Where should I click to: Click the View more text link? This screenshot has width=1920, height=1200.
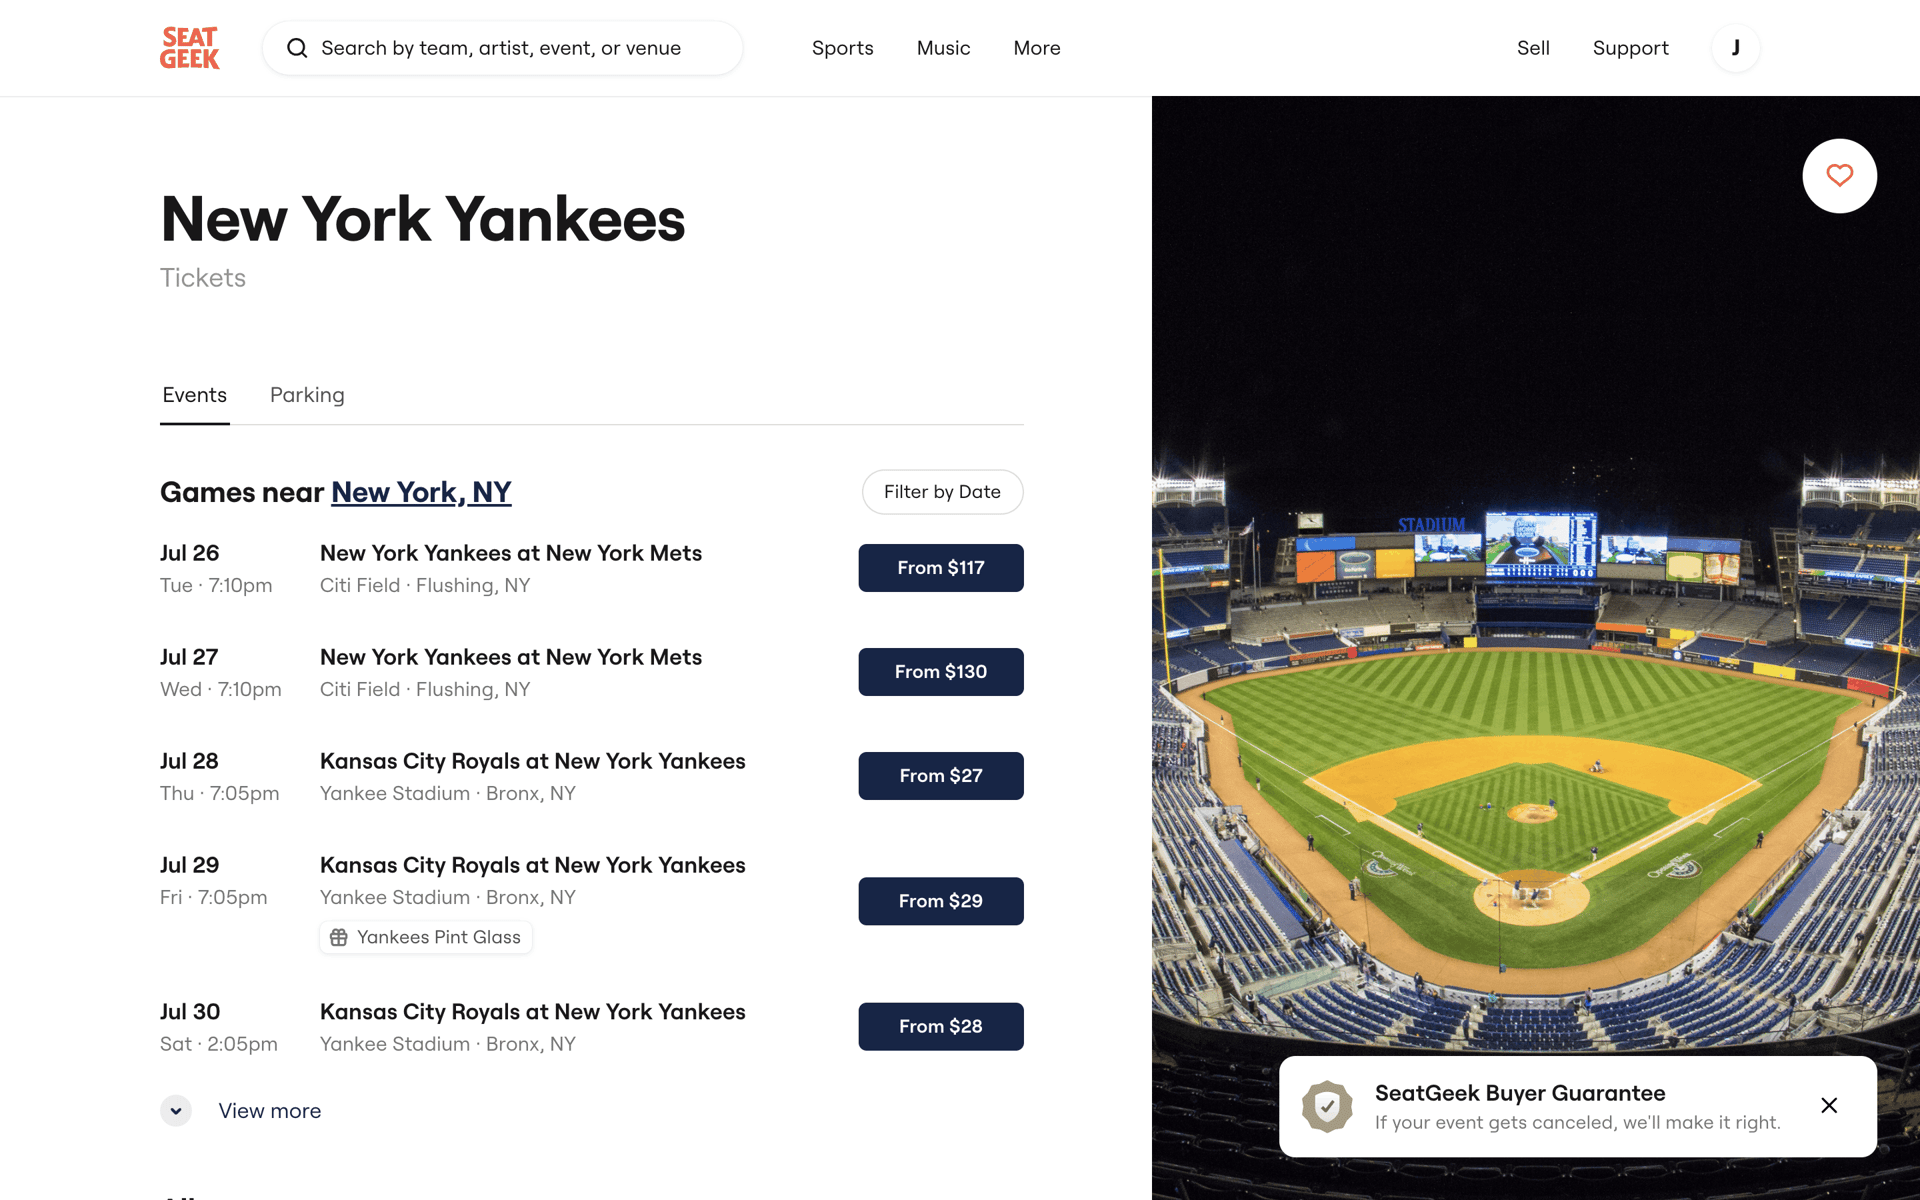point(270,1111)
